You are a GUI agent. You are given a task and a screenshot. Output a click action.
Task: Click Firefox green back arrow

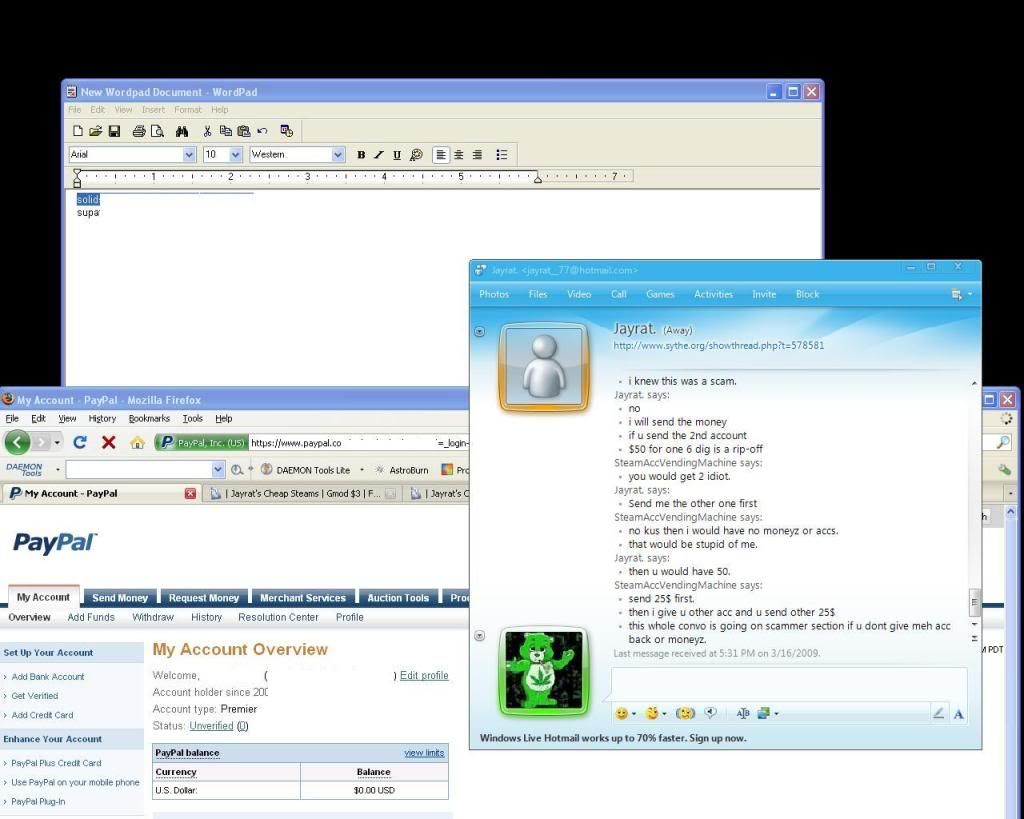(17, 443)
